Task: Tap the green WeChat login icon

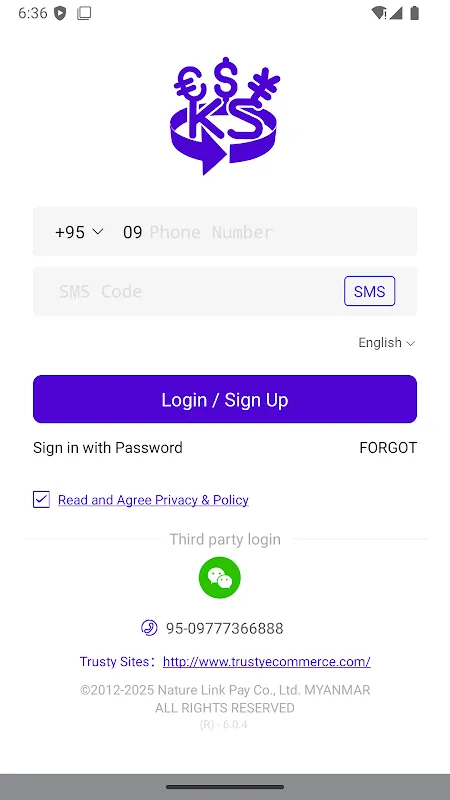Action: pos(219,578)
